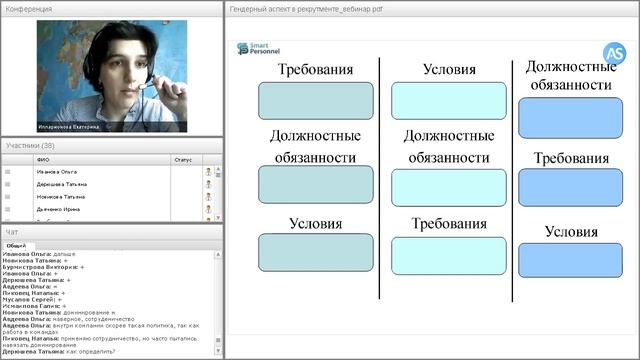Click the gray box under first-column Должностные обязанности

(x=316, y=184)
